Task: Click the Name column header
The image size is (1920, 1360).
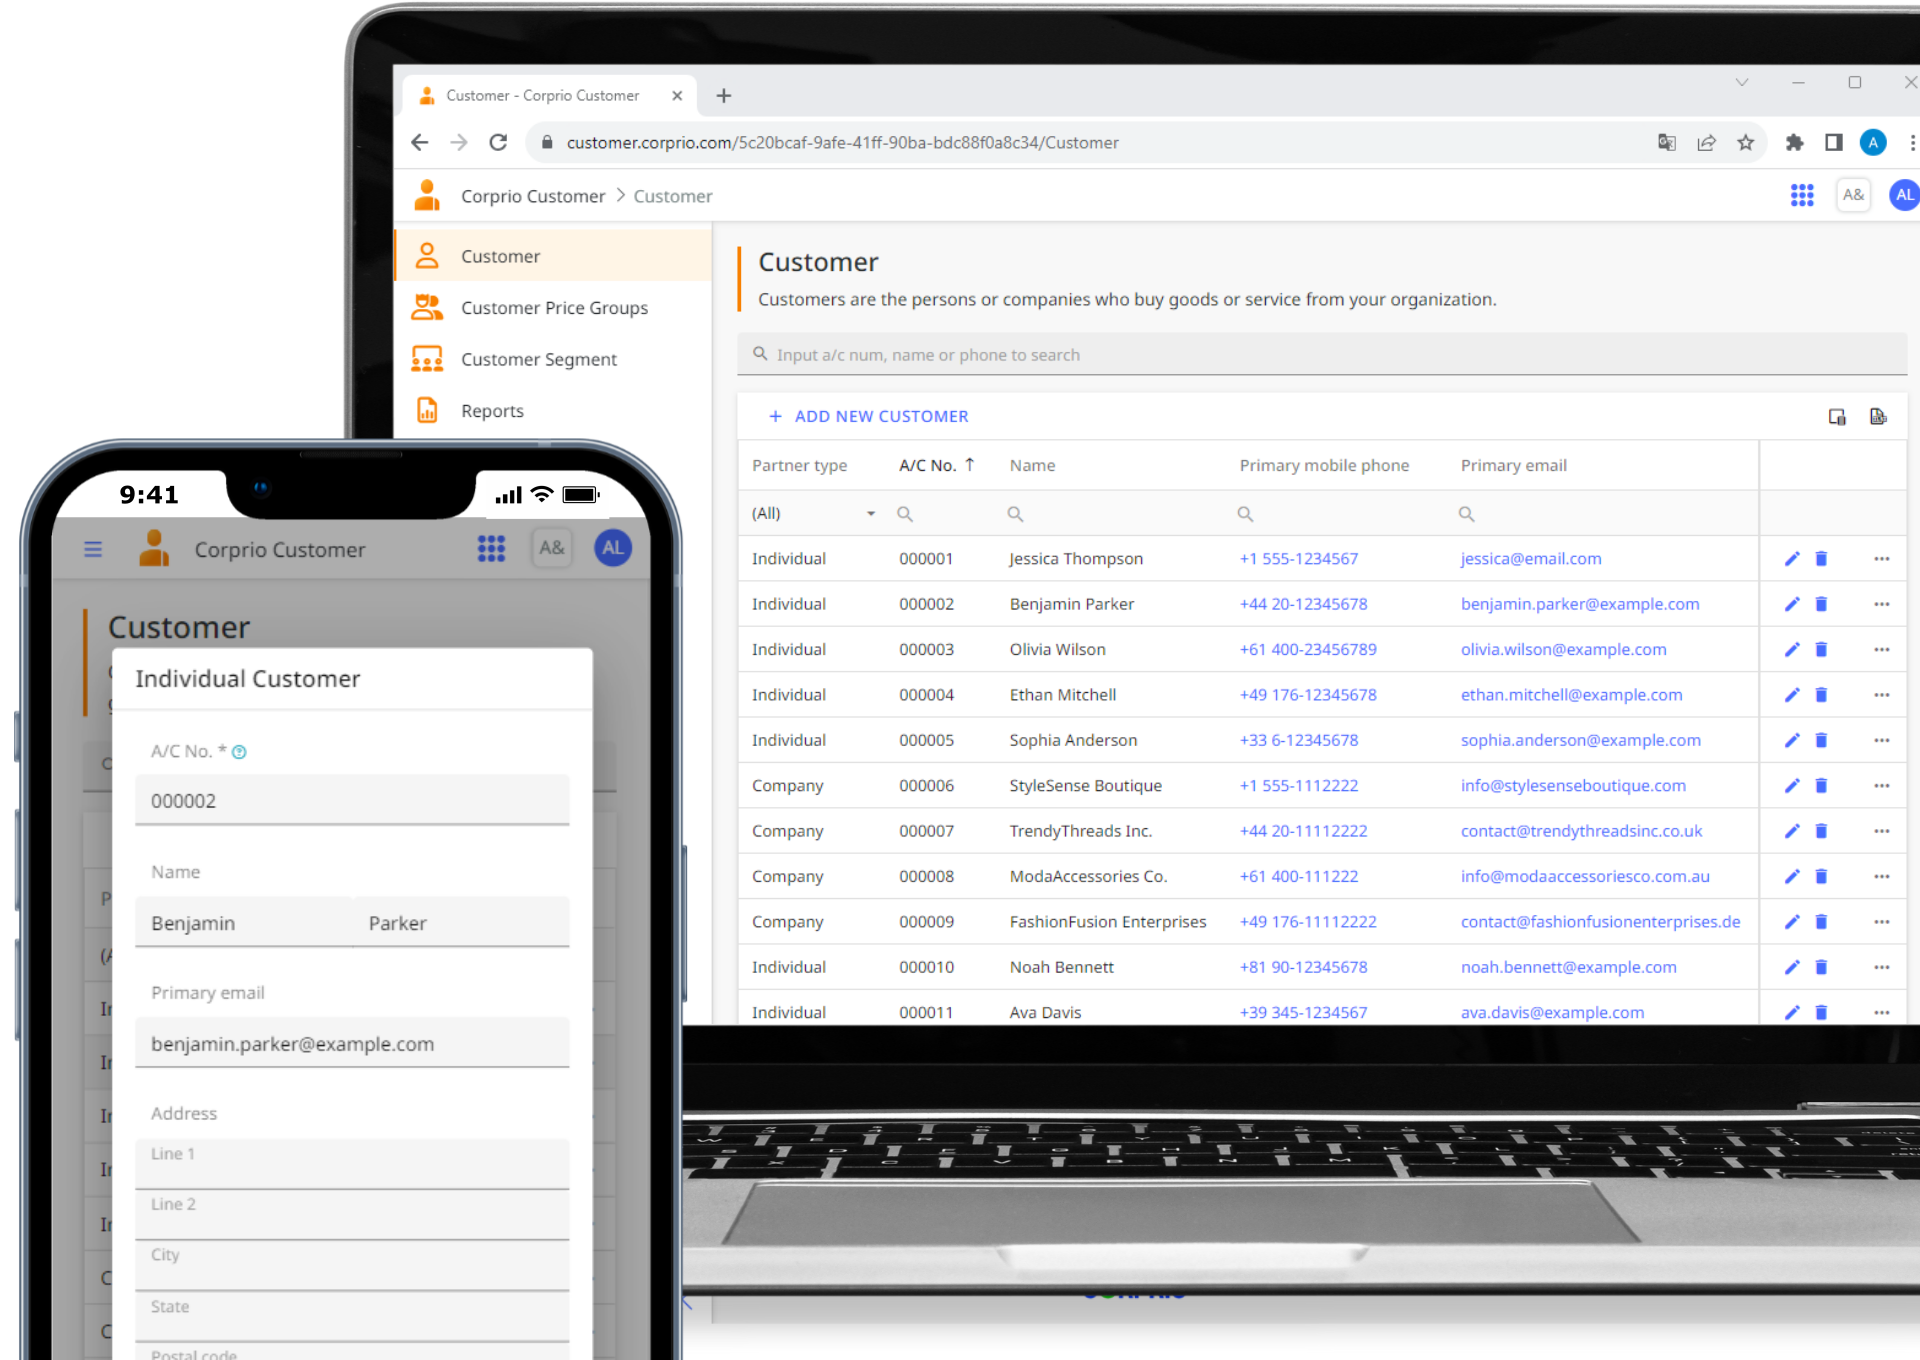Action: [x=1032, y=465]
